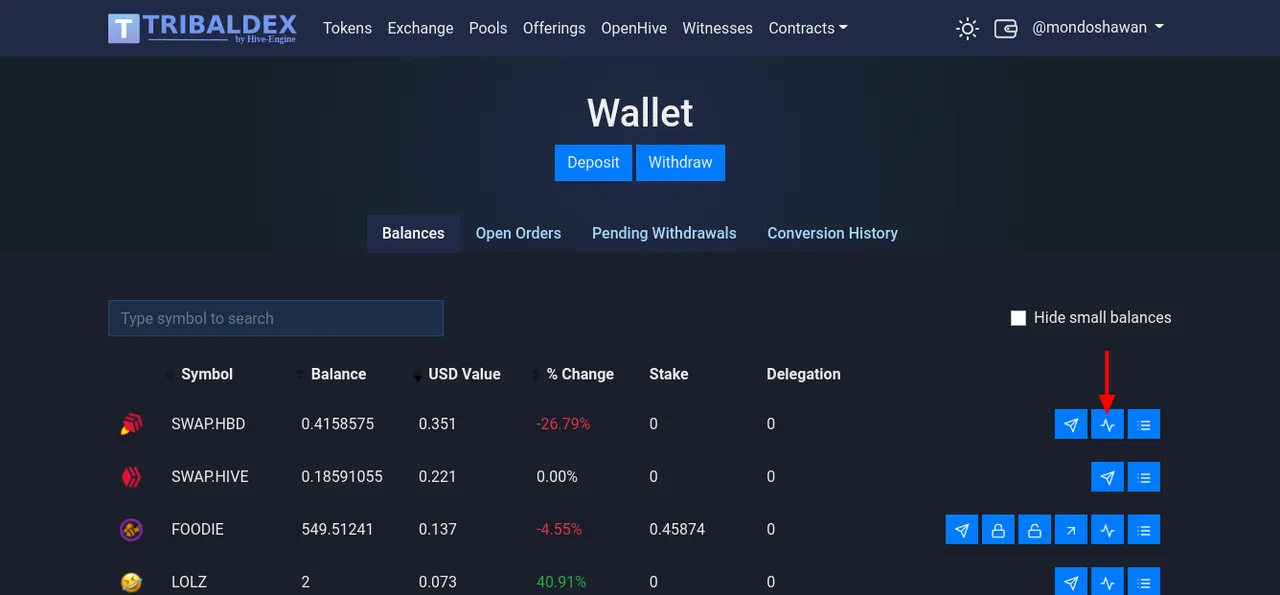
Task: Click the LOLZ symbol name
Action: pos(189,582)
